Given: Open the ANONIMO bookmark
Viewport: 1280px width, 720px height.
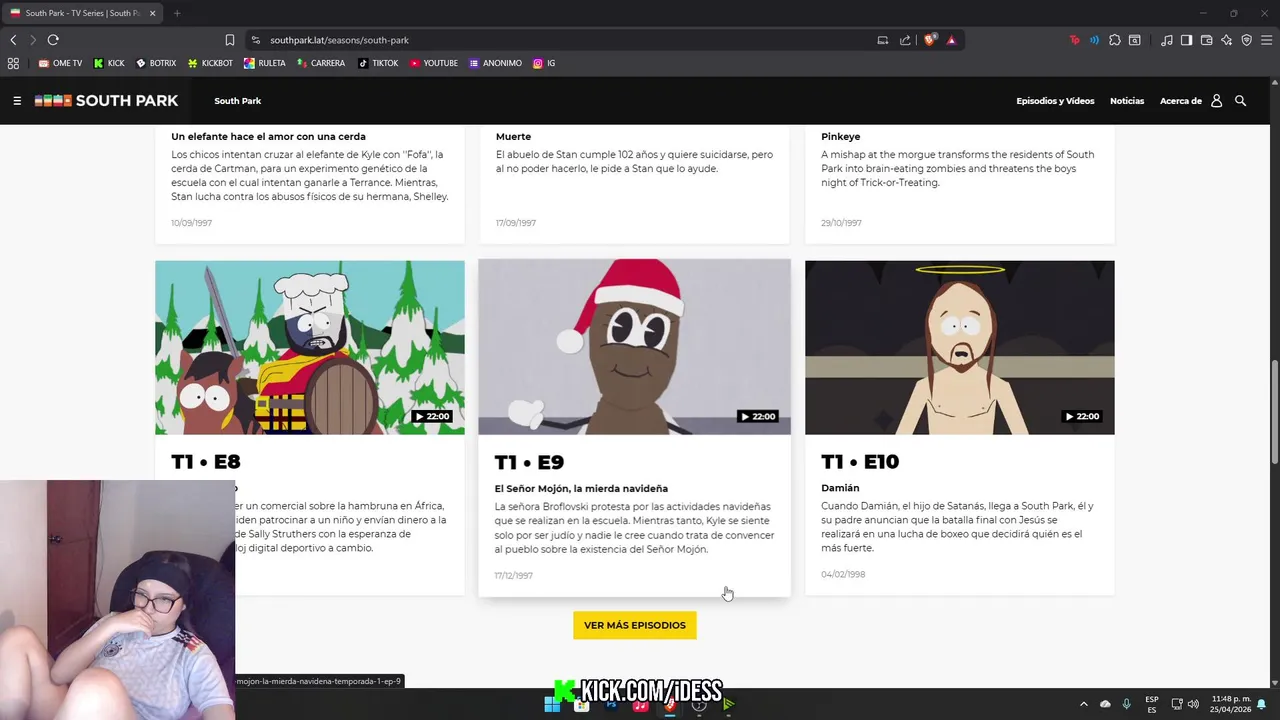Looking at the screenshot, I should click(496, 63).
